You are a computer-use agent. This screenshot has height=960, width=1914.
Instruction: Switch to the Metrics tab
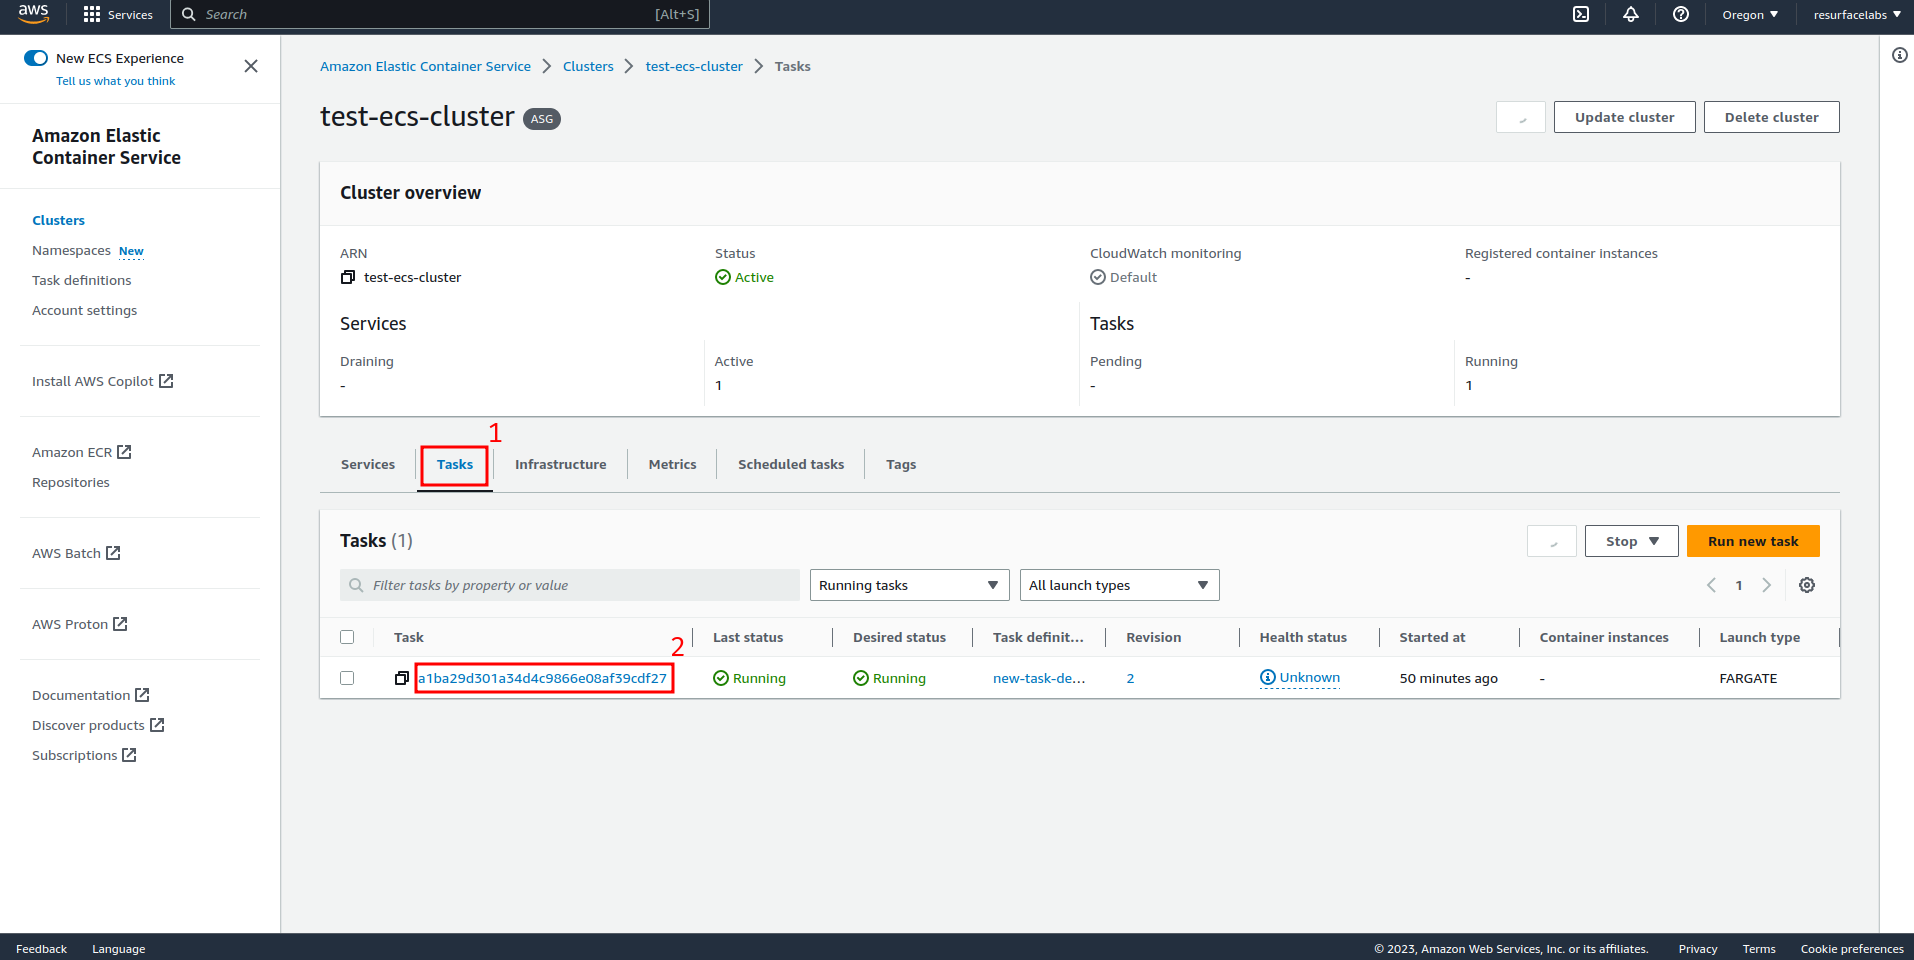click(x=672, y=464)
